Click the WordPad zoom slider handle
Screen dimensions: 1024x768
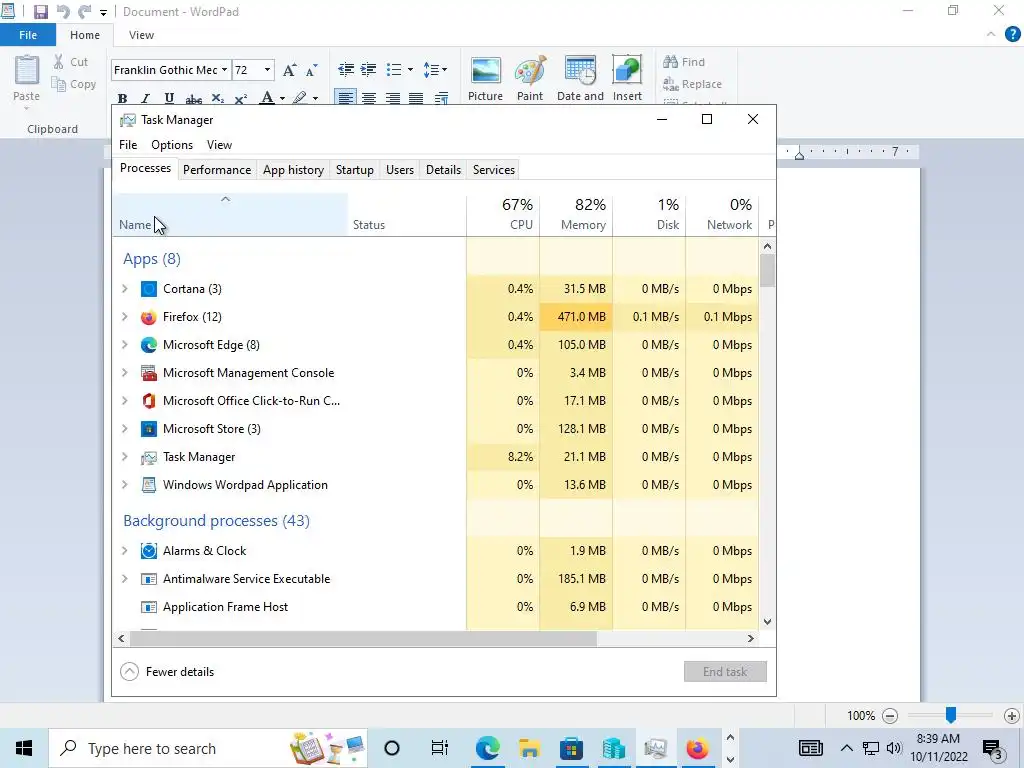coord(951,715)
